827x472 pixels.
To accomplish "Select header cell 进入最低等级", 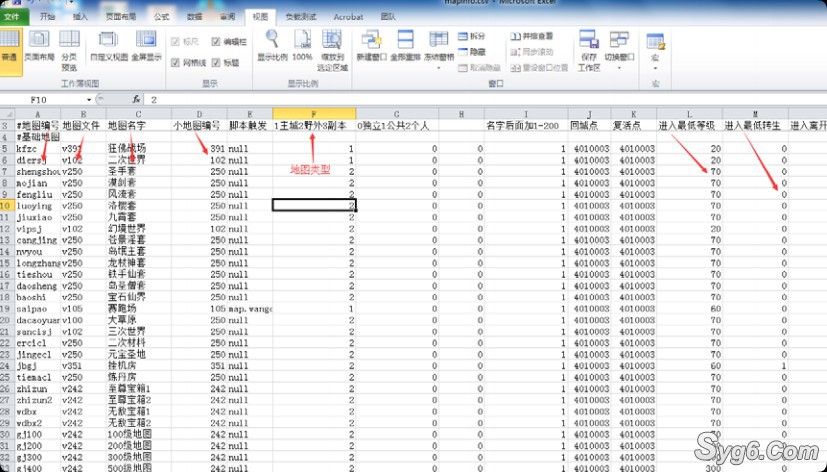I will point(689,126).
